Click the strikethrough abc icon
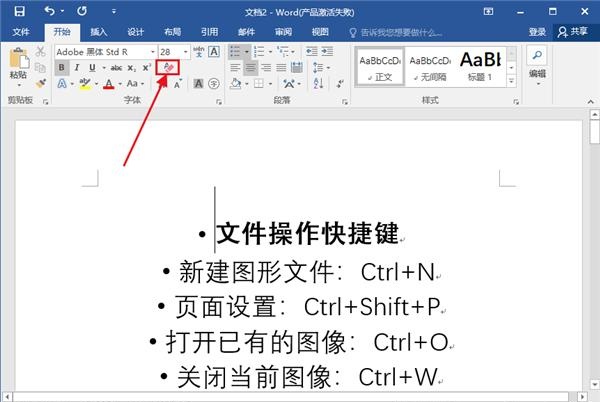 pos(115,68)
